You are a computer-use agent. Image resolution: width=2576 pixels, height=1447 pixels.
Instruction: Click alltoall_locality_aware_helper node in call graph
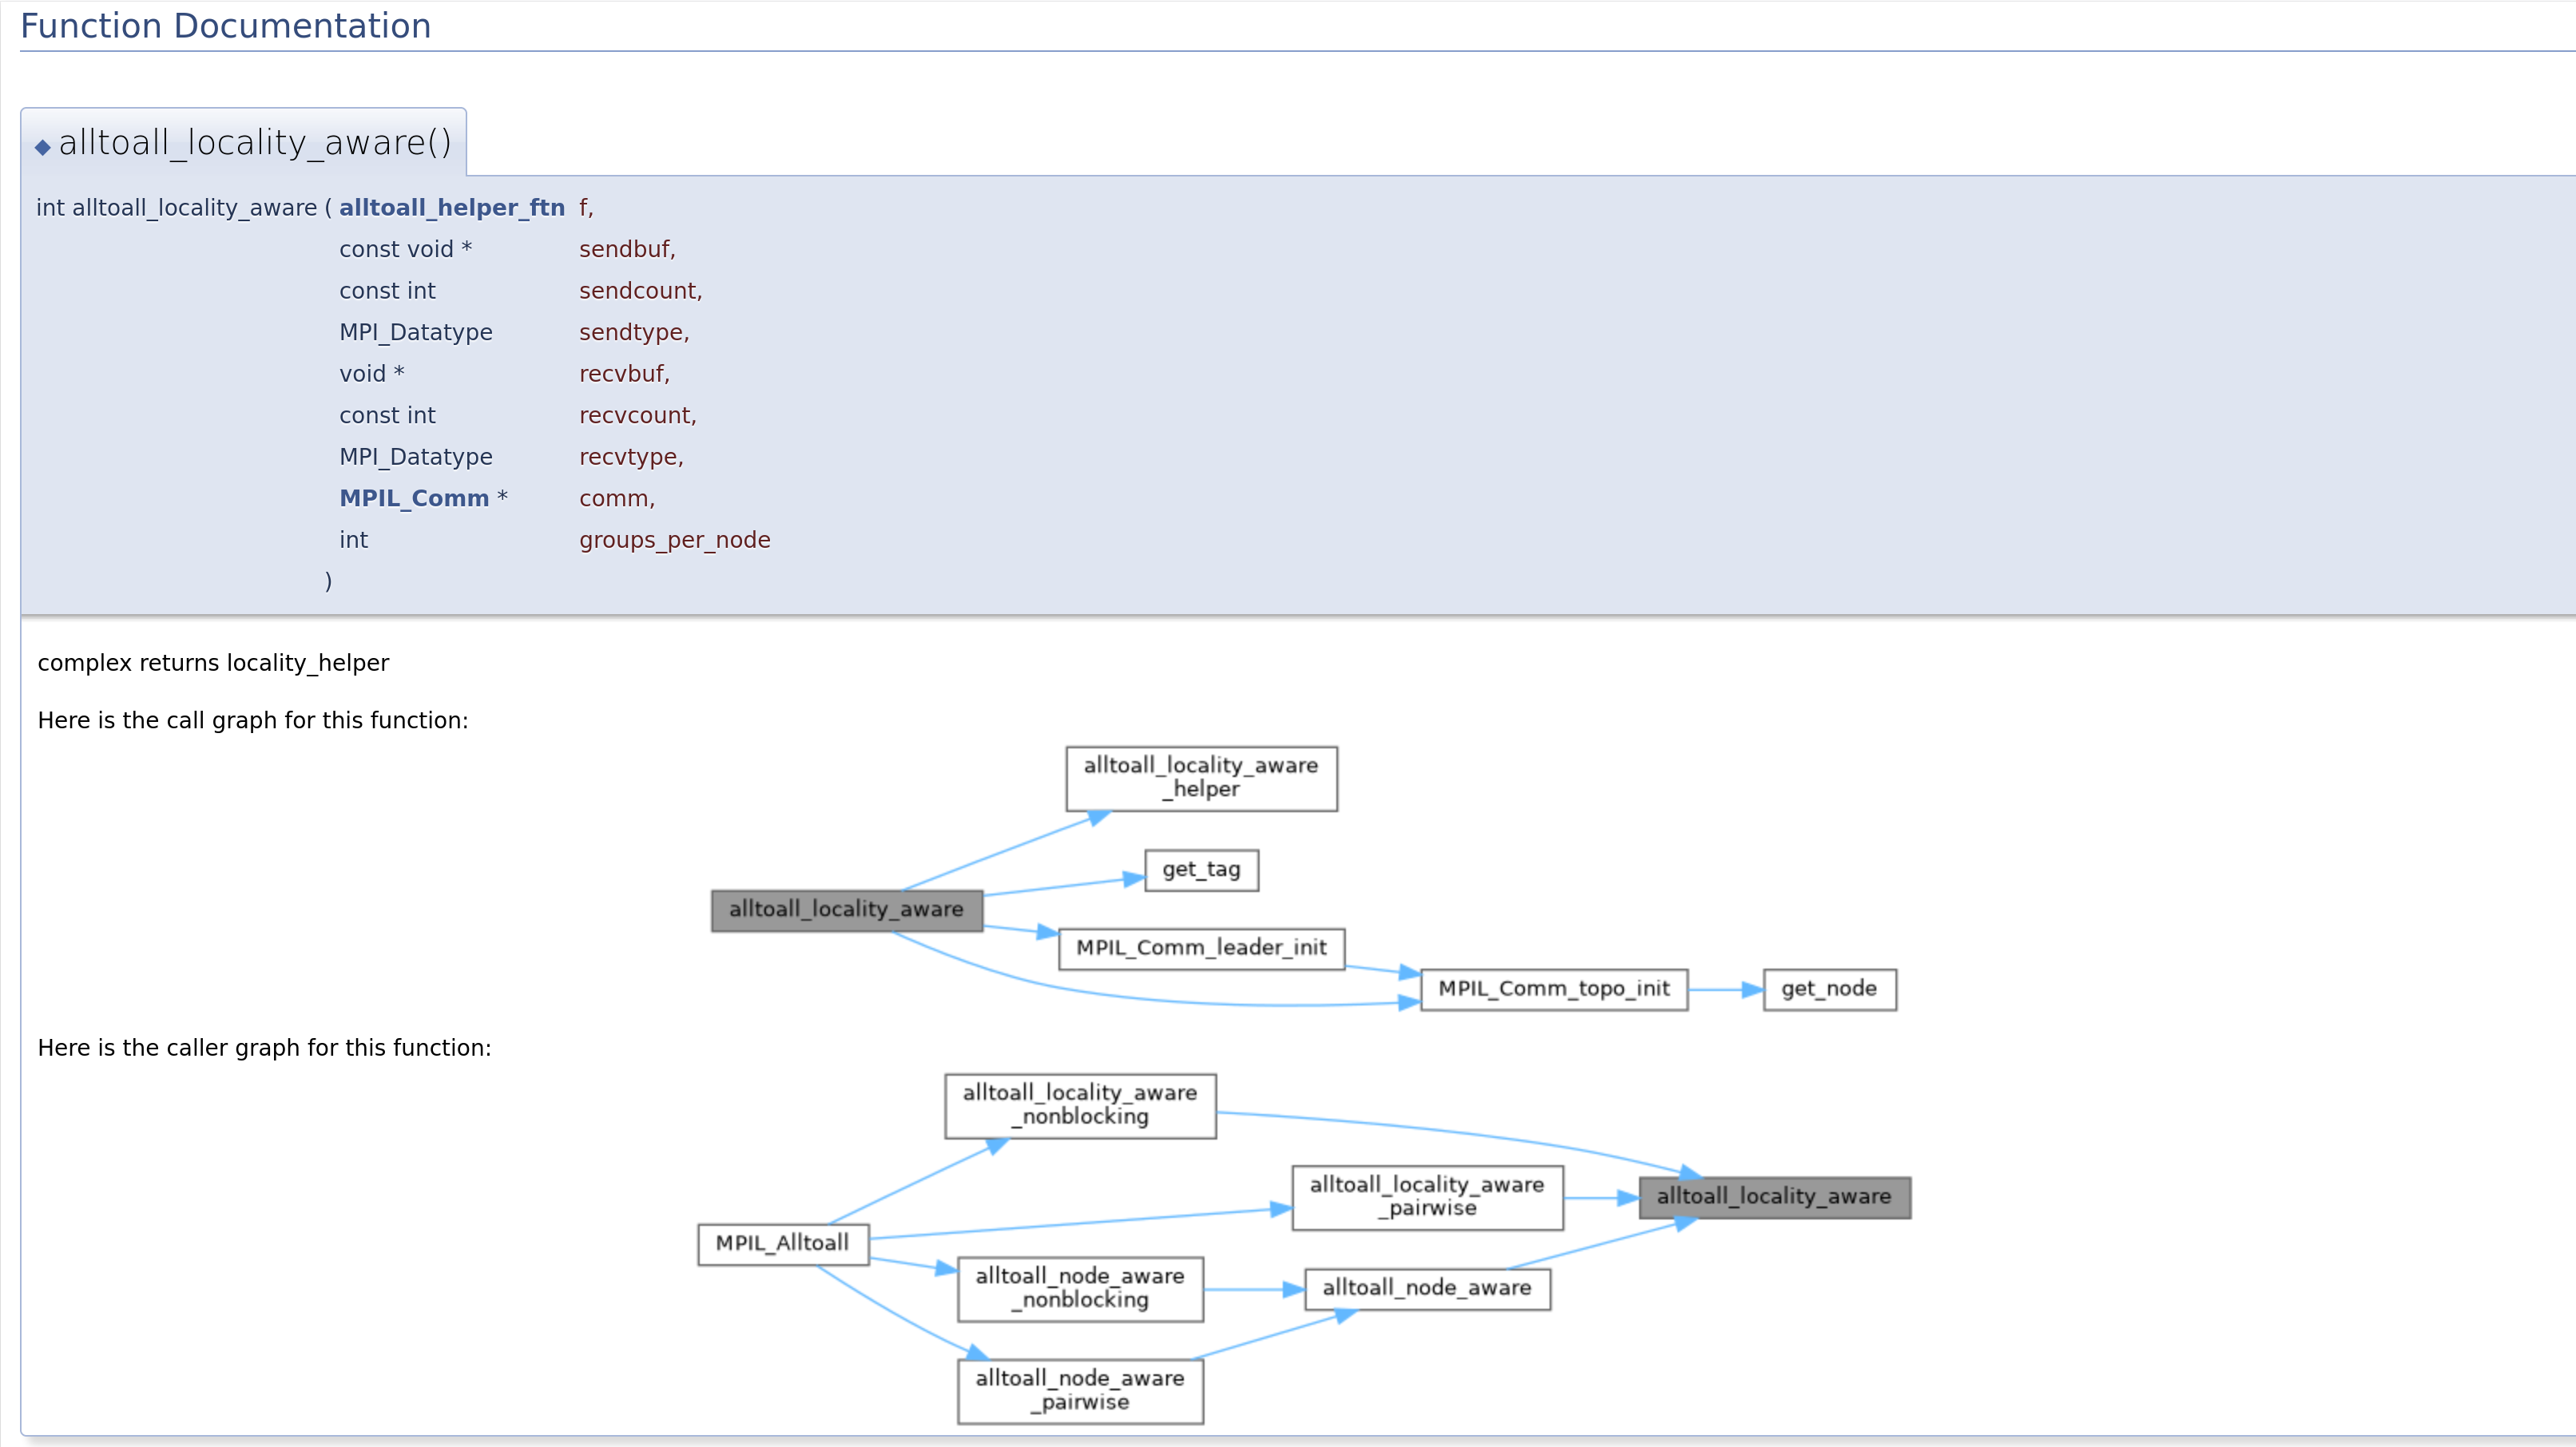(x=1201, y=778)
